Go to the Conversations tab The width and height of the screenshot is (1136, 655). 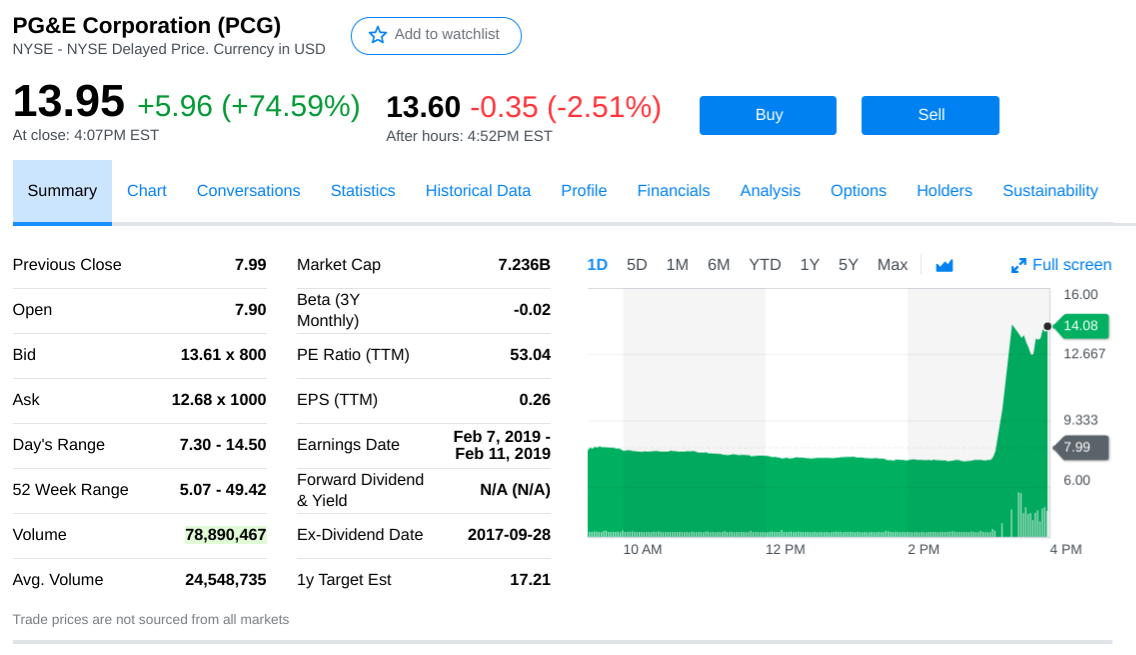(248, 191)
